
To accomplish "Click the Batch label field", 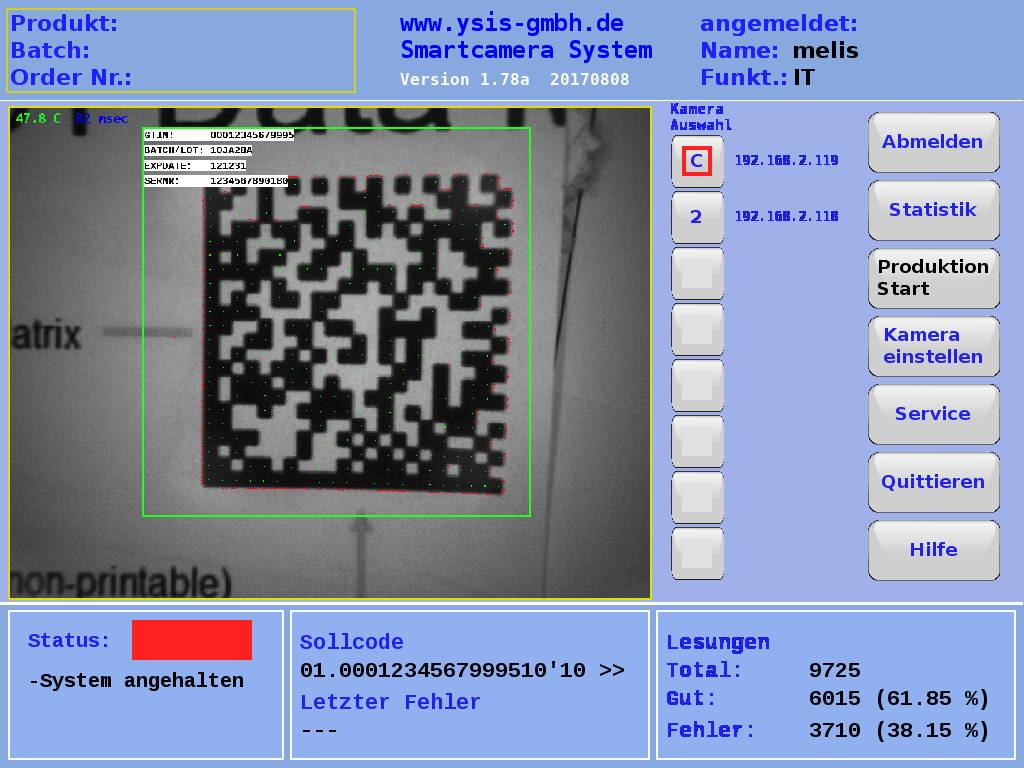I will tap(50, 50).
